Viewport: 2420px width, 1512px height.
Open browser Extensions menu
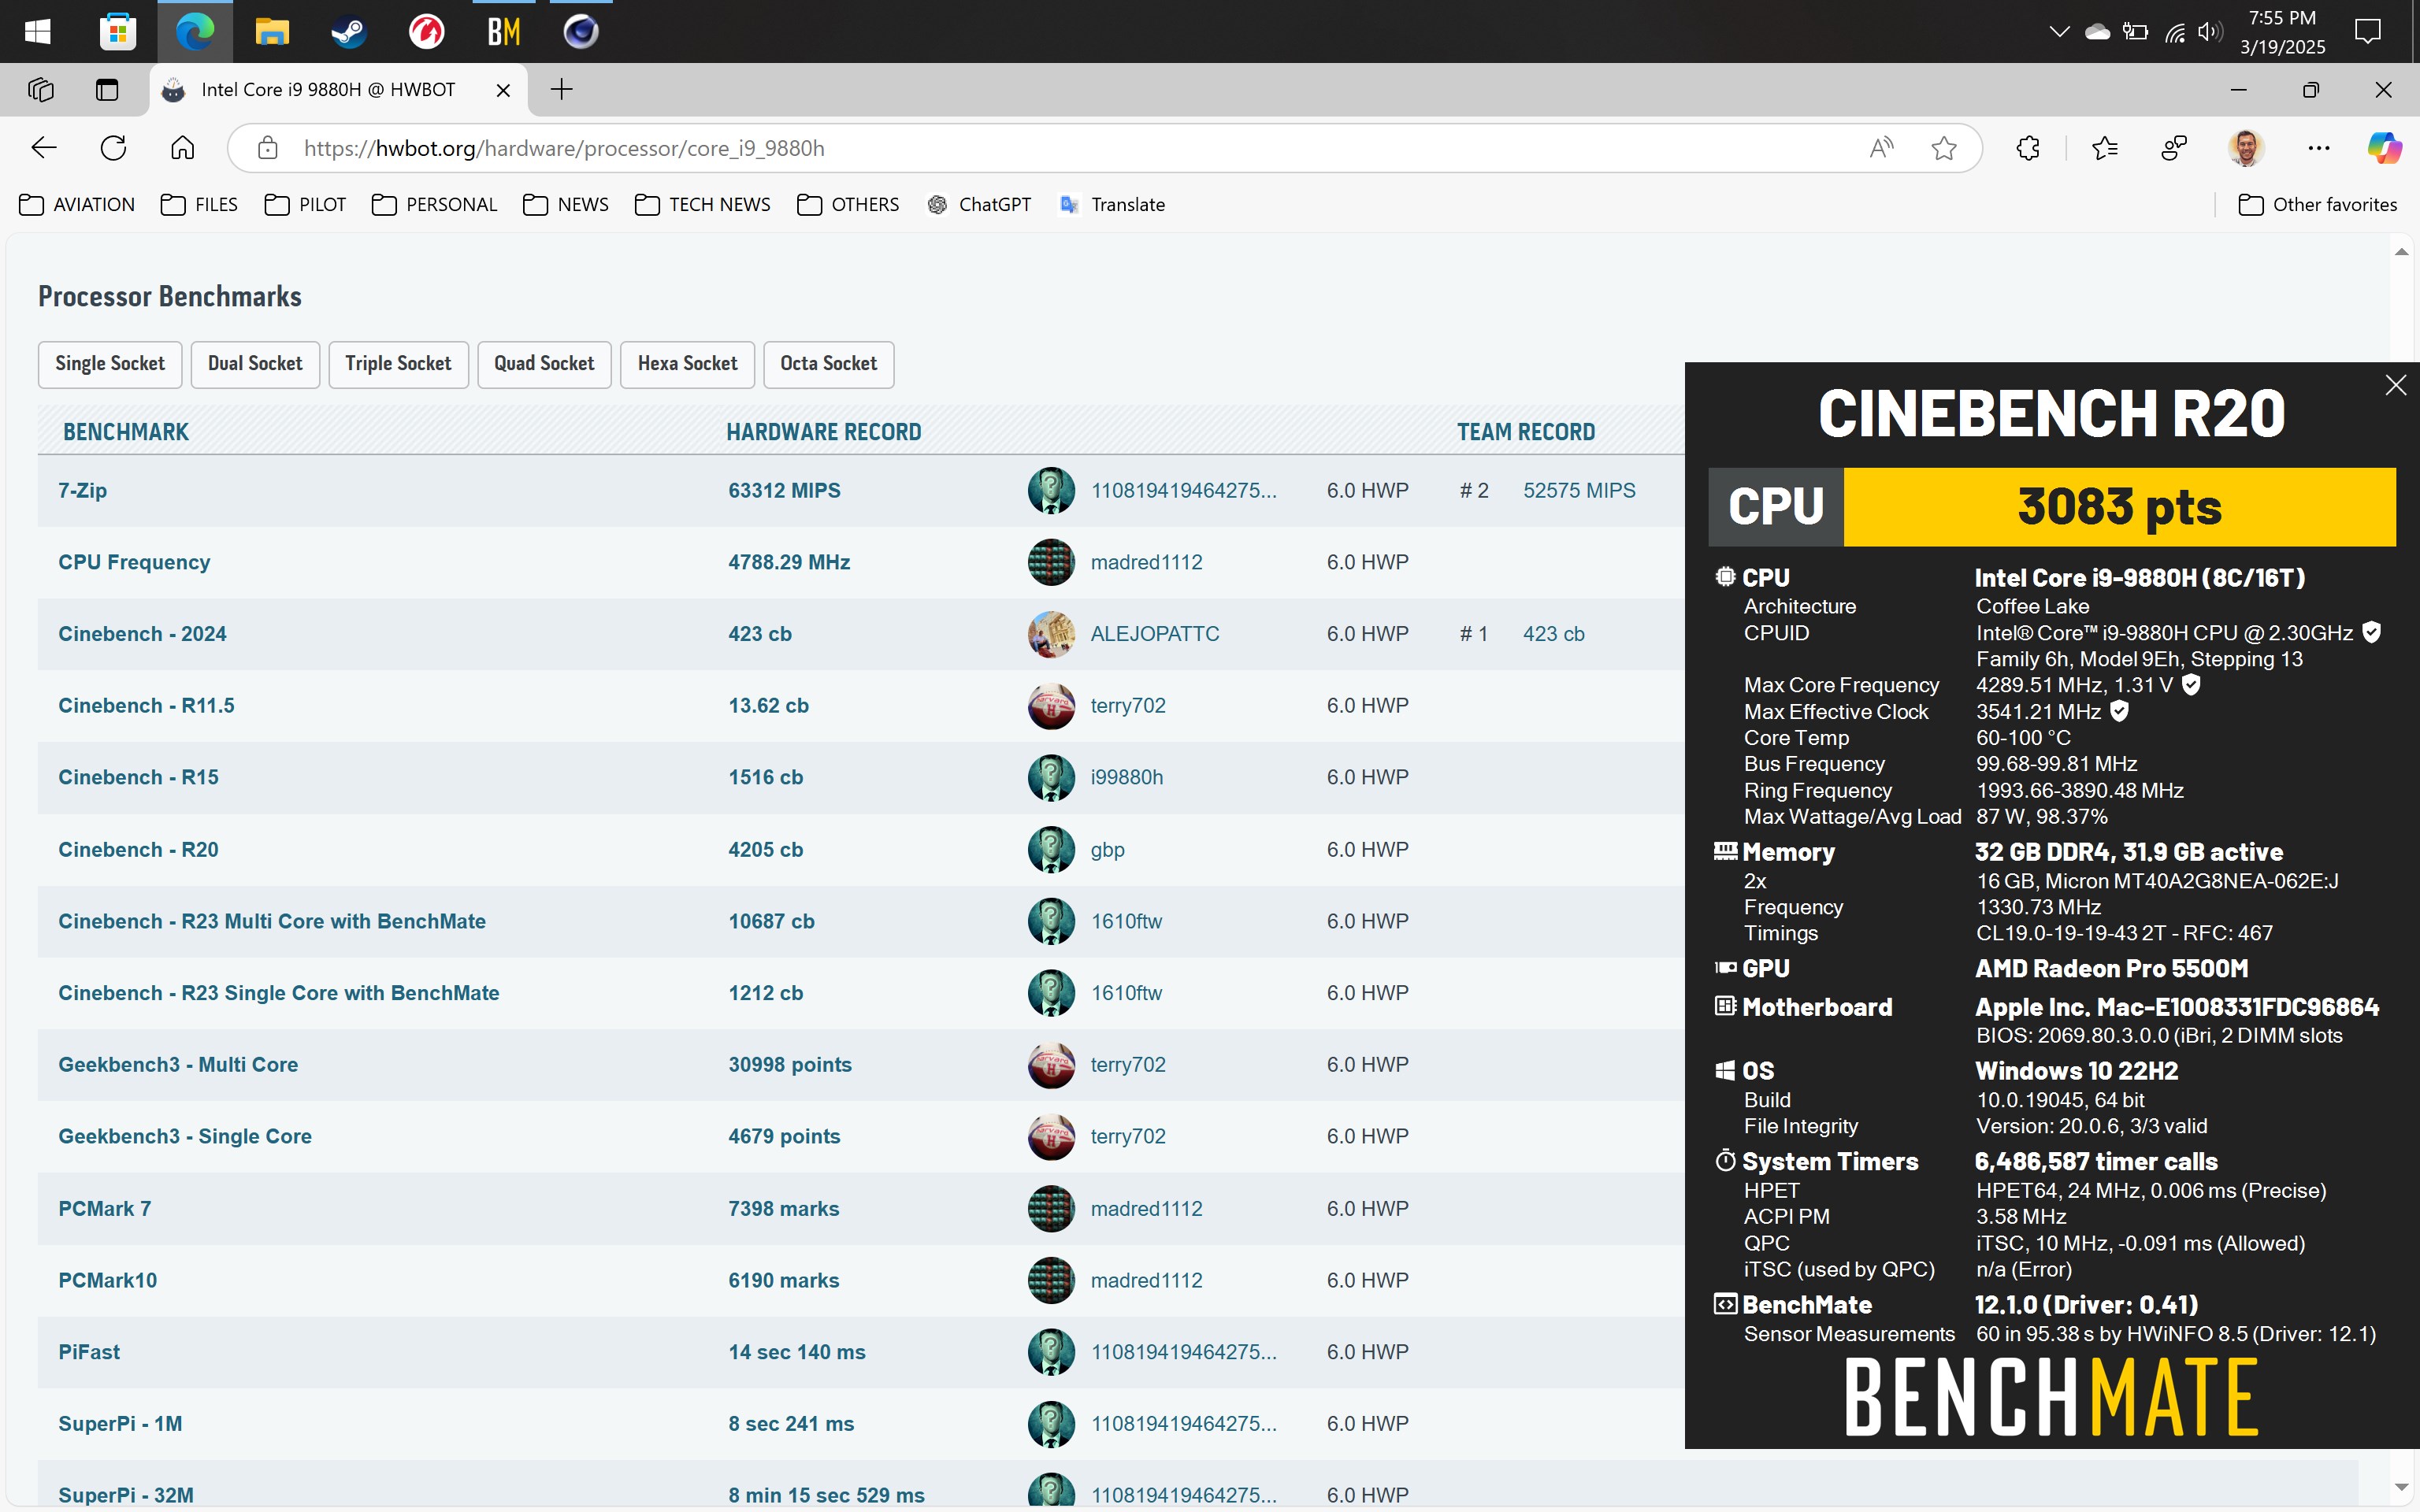click(2028, 148)
